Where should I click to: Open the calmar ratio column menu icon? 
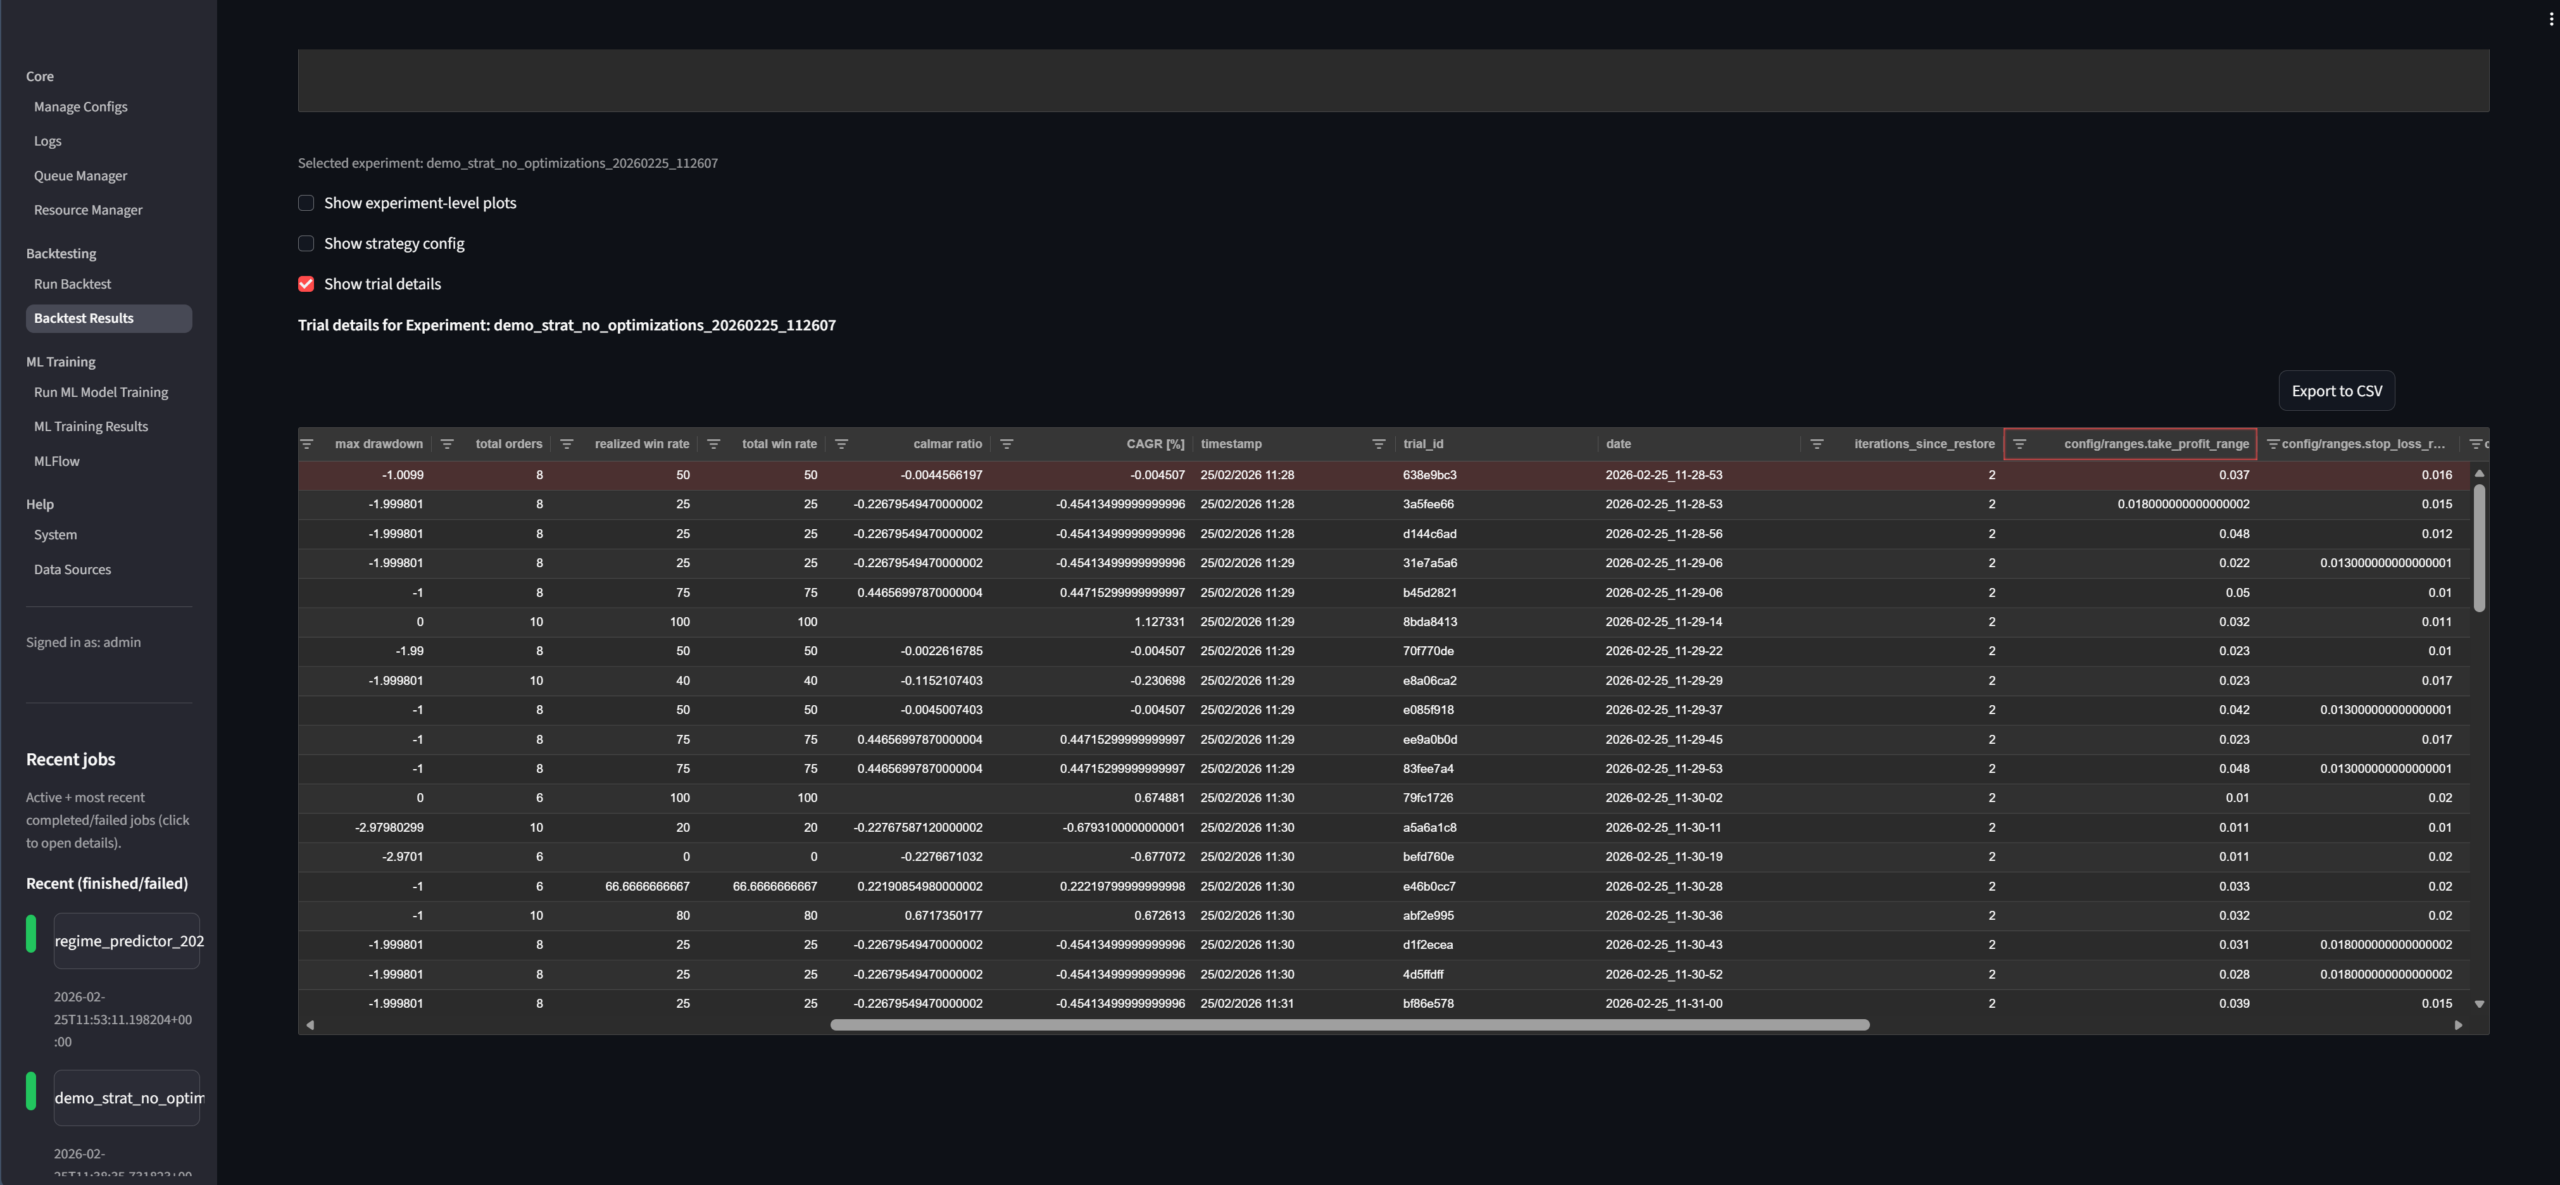[841, 444]
